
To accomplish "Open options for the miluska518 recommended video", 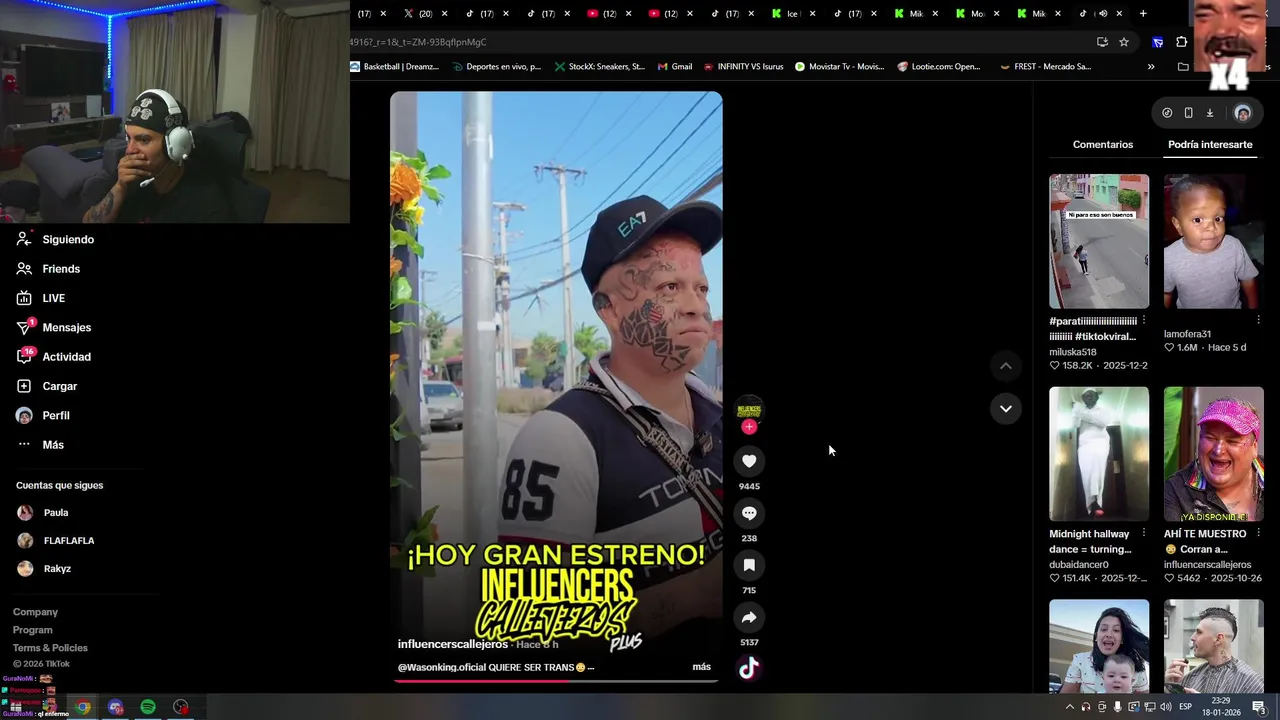I will (x=1143, y=321).
